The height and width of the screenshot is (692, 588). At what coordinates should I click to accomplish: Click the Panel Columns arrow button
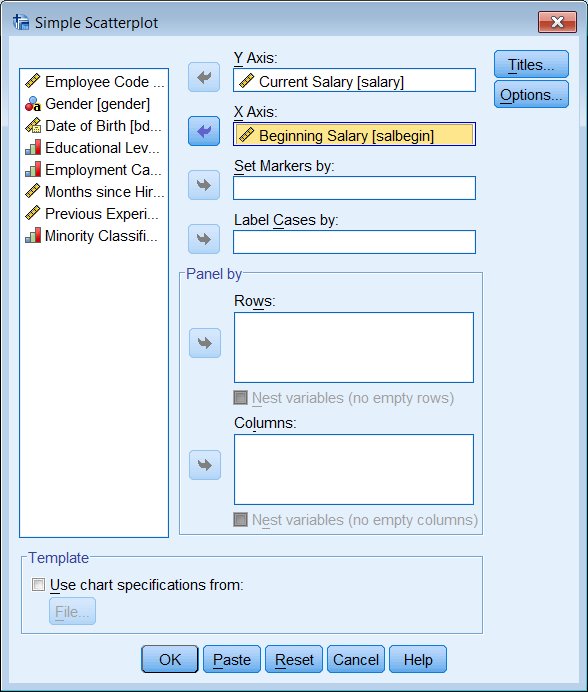point(205,465)
